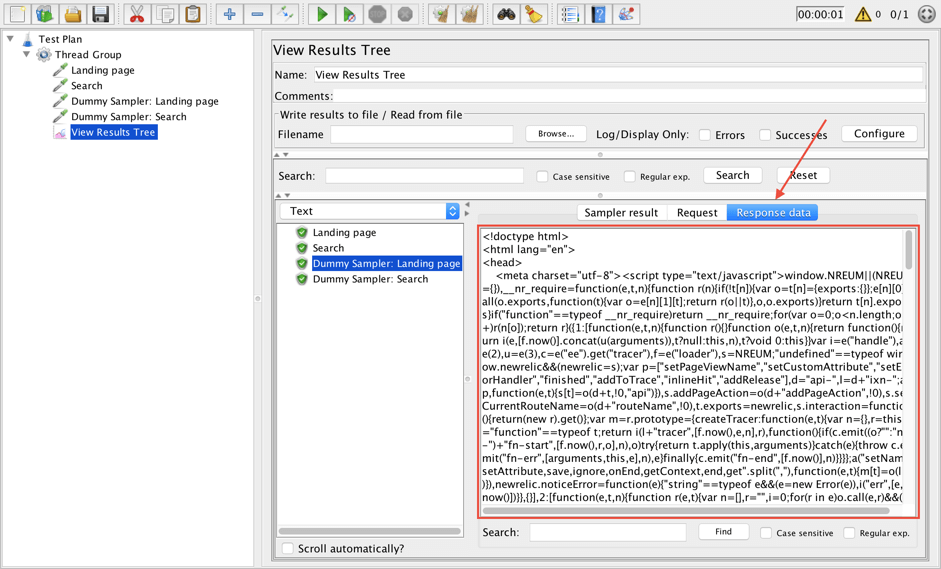
Task: Click the Search button
Action: click(x=732, y=175)
